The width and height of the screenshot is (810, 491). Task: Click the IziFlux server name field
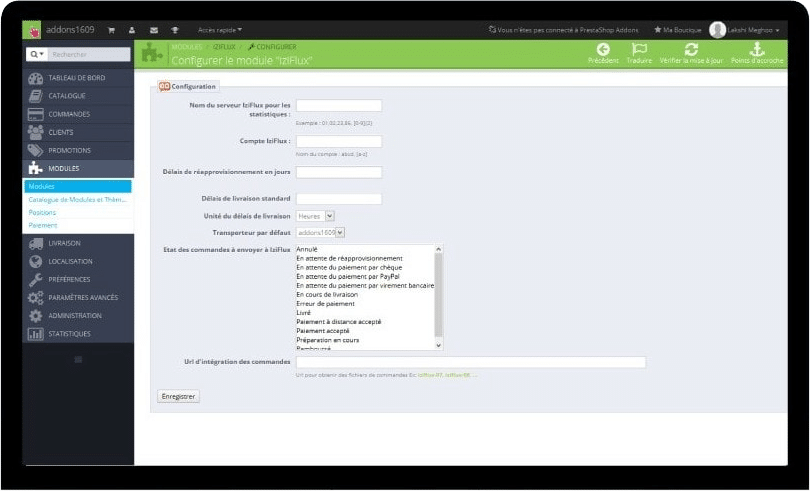click(x=339, y=106)
